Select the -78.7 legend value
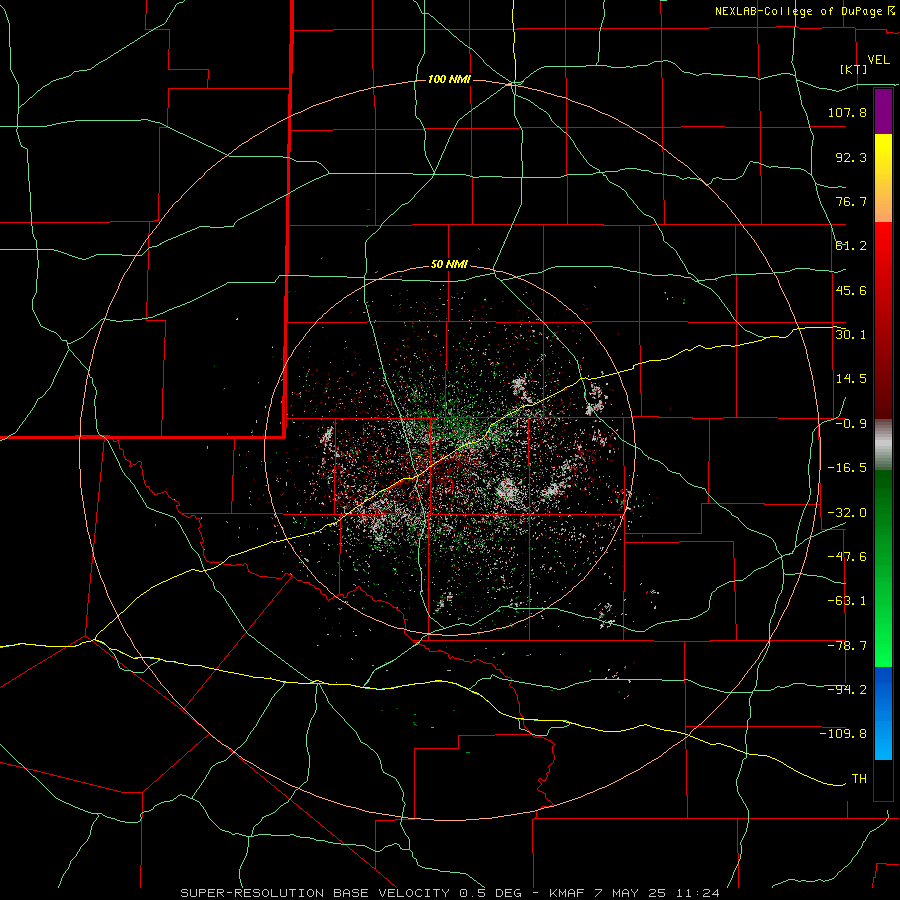Viewport: 900px width, 900px height. 847,646
